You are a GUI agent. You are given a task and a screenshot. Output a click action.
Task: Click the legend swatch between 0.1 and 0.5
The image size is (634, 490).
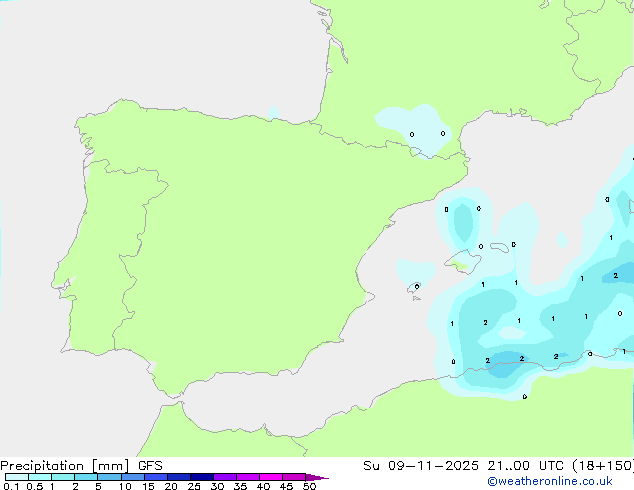pos(17,477)
